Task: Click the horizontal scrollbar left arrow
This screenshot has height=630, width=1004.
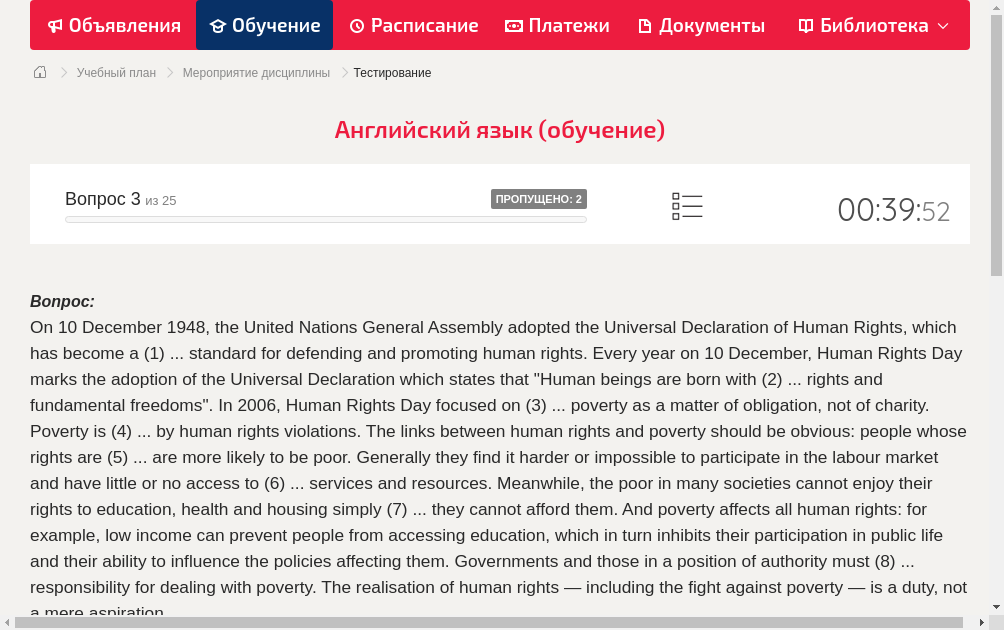Action: (7, 623)
